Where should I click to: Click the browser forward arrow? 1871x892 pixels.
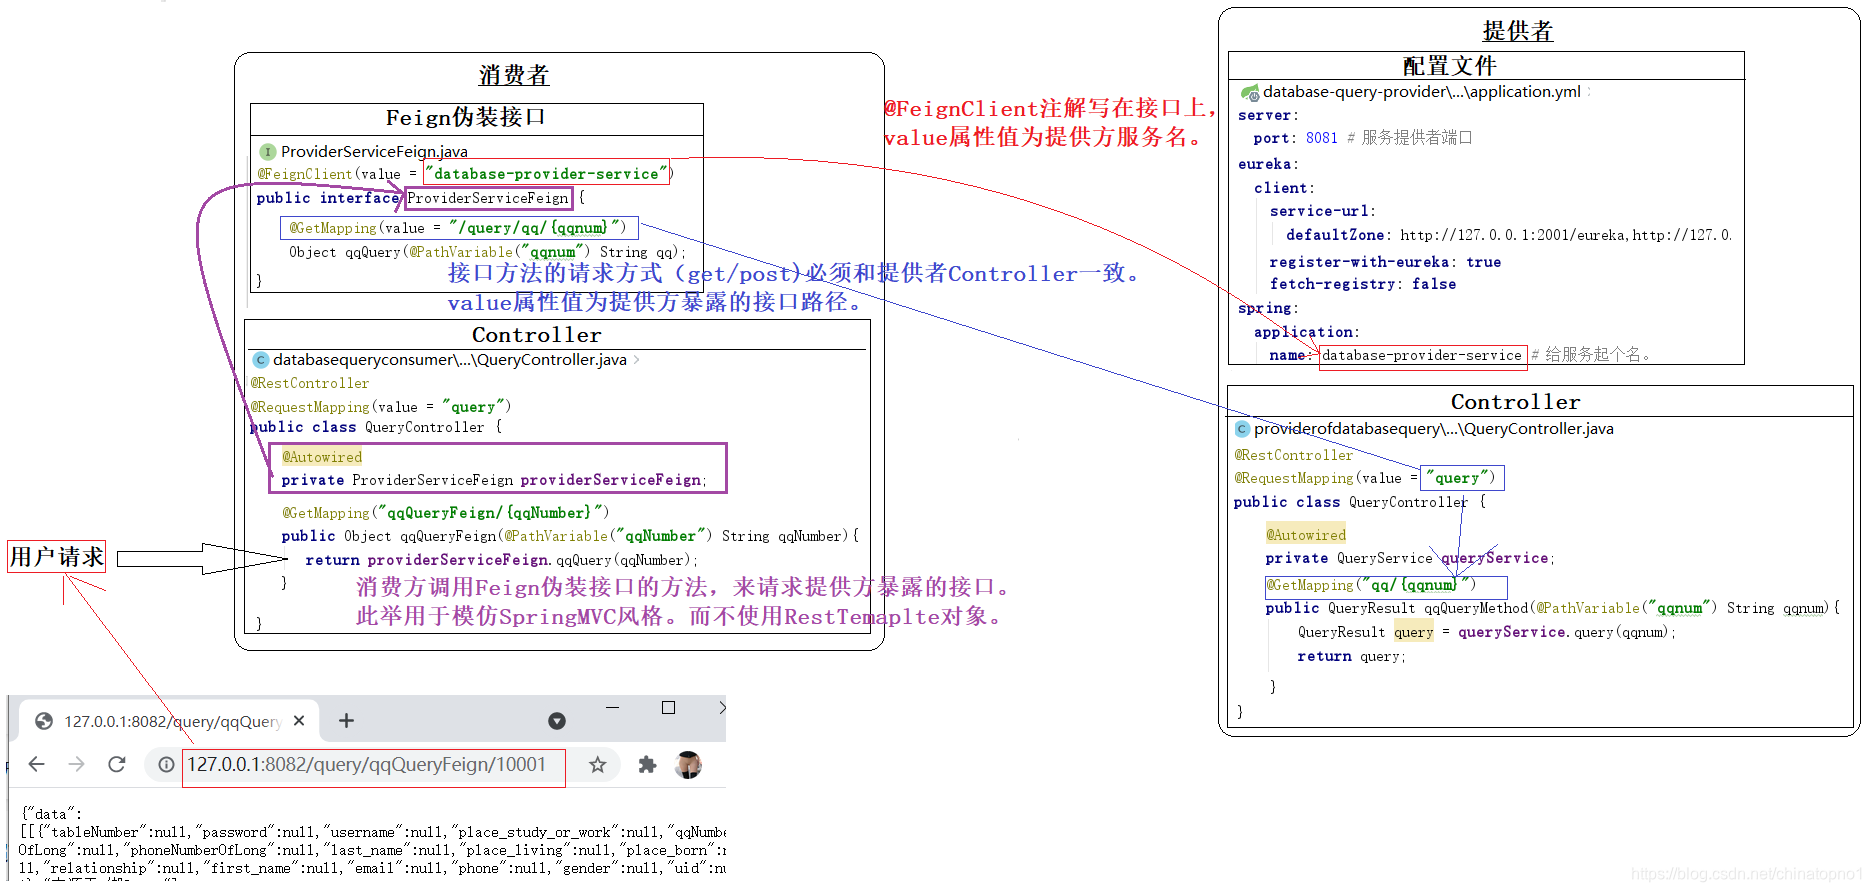pos(77,765)
